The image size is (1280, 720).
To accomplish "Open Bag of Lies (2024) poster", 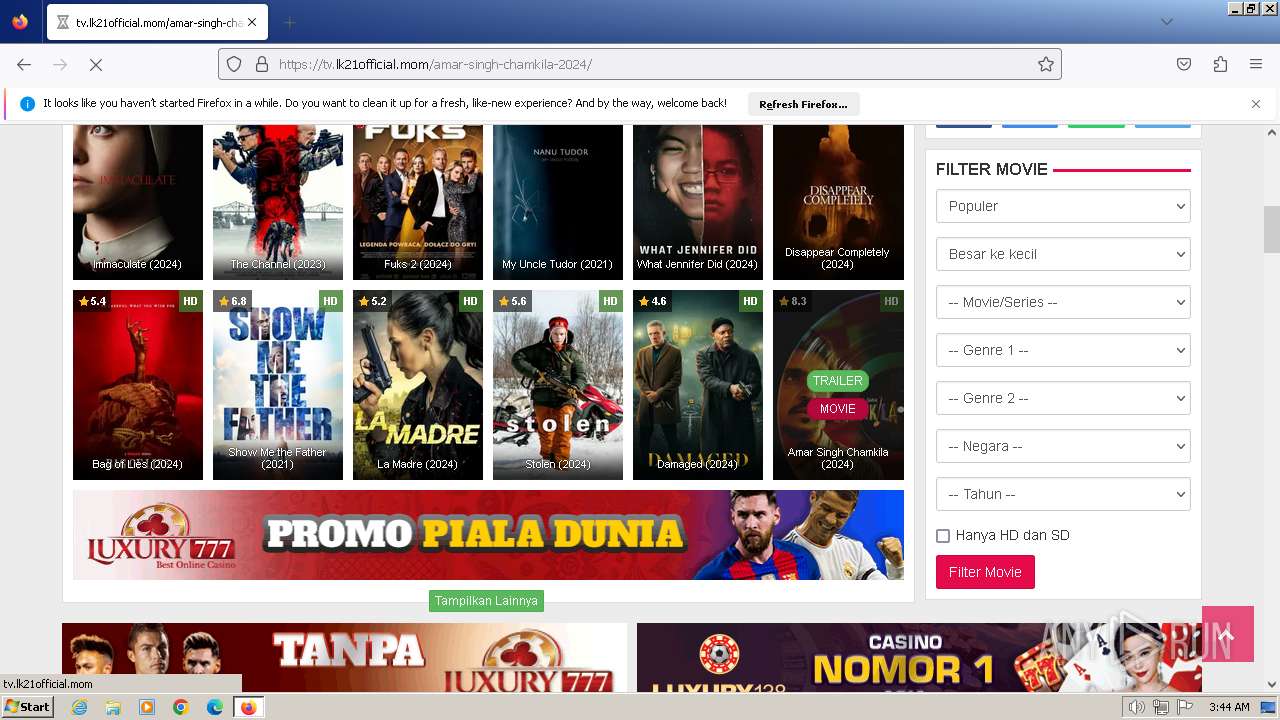I will click(x=138, y=385).
